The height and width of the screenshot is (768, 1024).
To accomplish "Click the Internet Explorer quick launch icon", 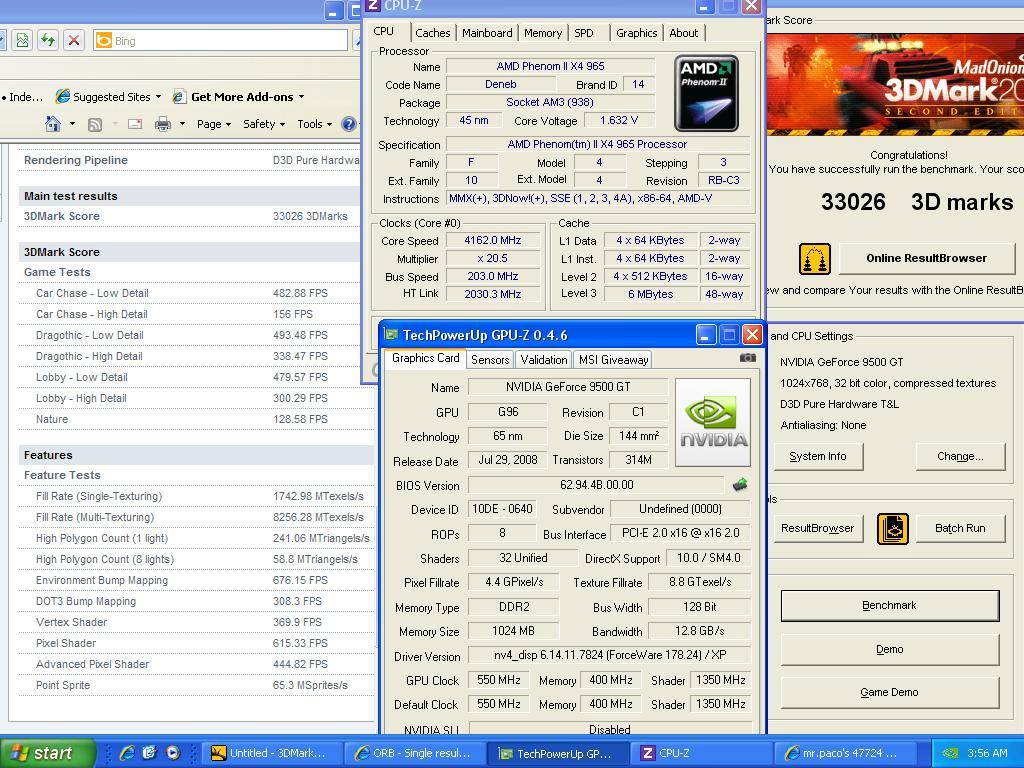I will tap(127, 753).
